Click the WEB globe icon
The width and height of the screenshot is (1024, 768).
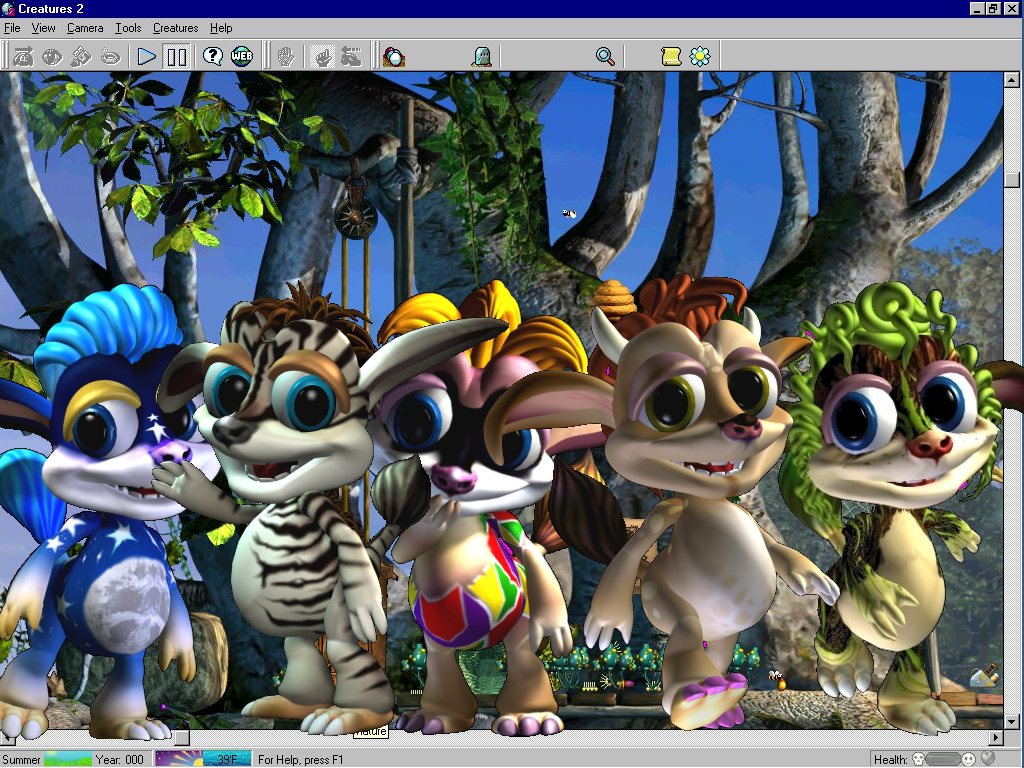242,57
